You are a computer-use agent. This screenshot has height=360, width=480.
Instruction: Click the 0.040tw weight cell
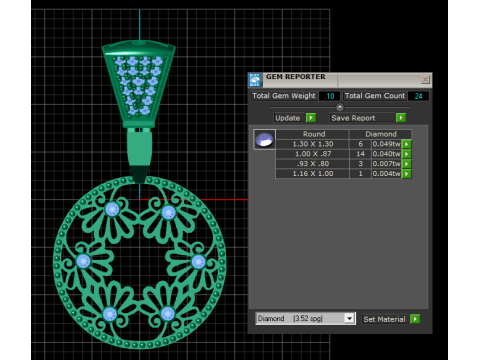coord(386,154)
